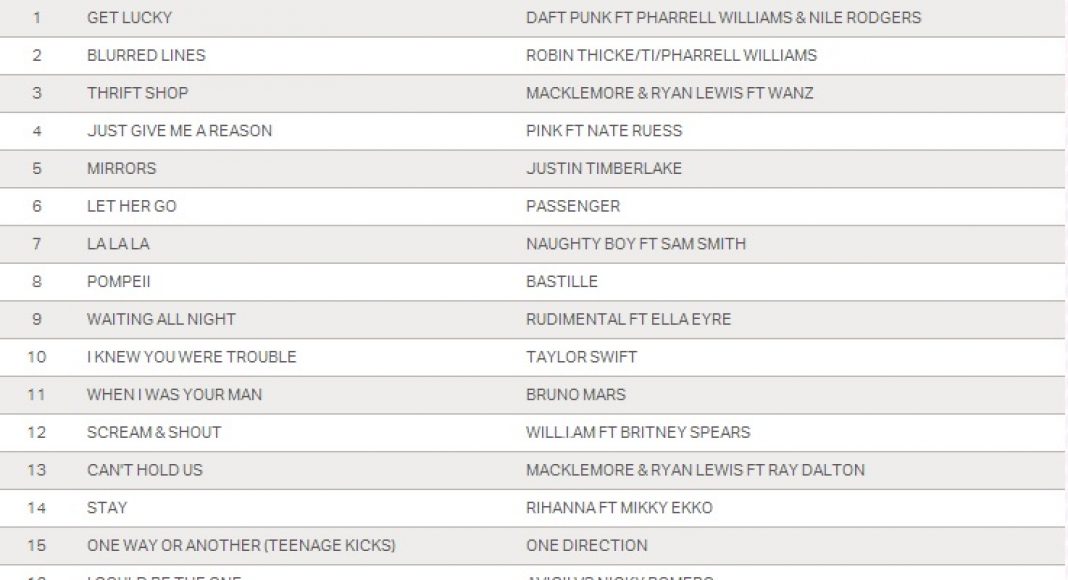The height and width of the screenshot is (580, 1068).
Task: Open the BLURRED LINES song entry
Action: click(146, 55)
